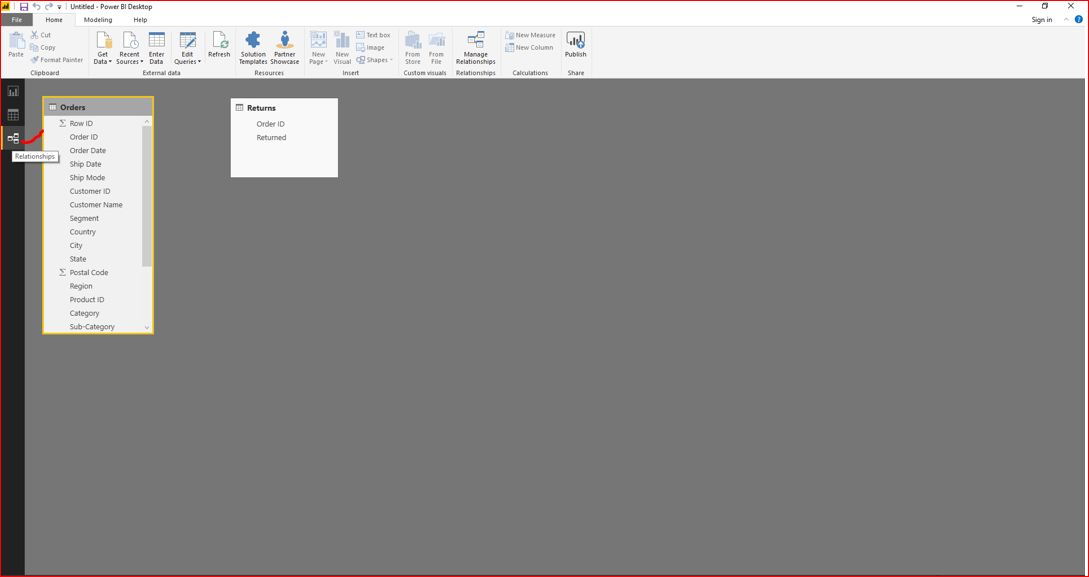Select the Orders table header
This screenshot has width=1089, height=577.
click(98, 108)
